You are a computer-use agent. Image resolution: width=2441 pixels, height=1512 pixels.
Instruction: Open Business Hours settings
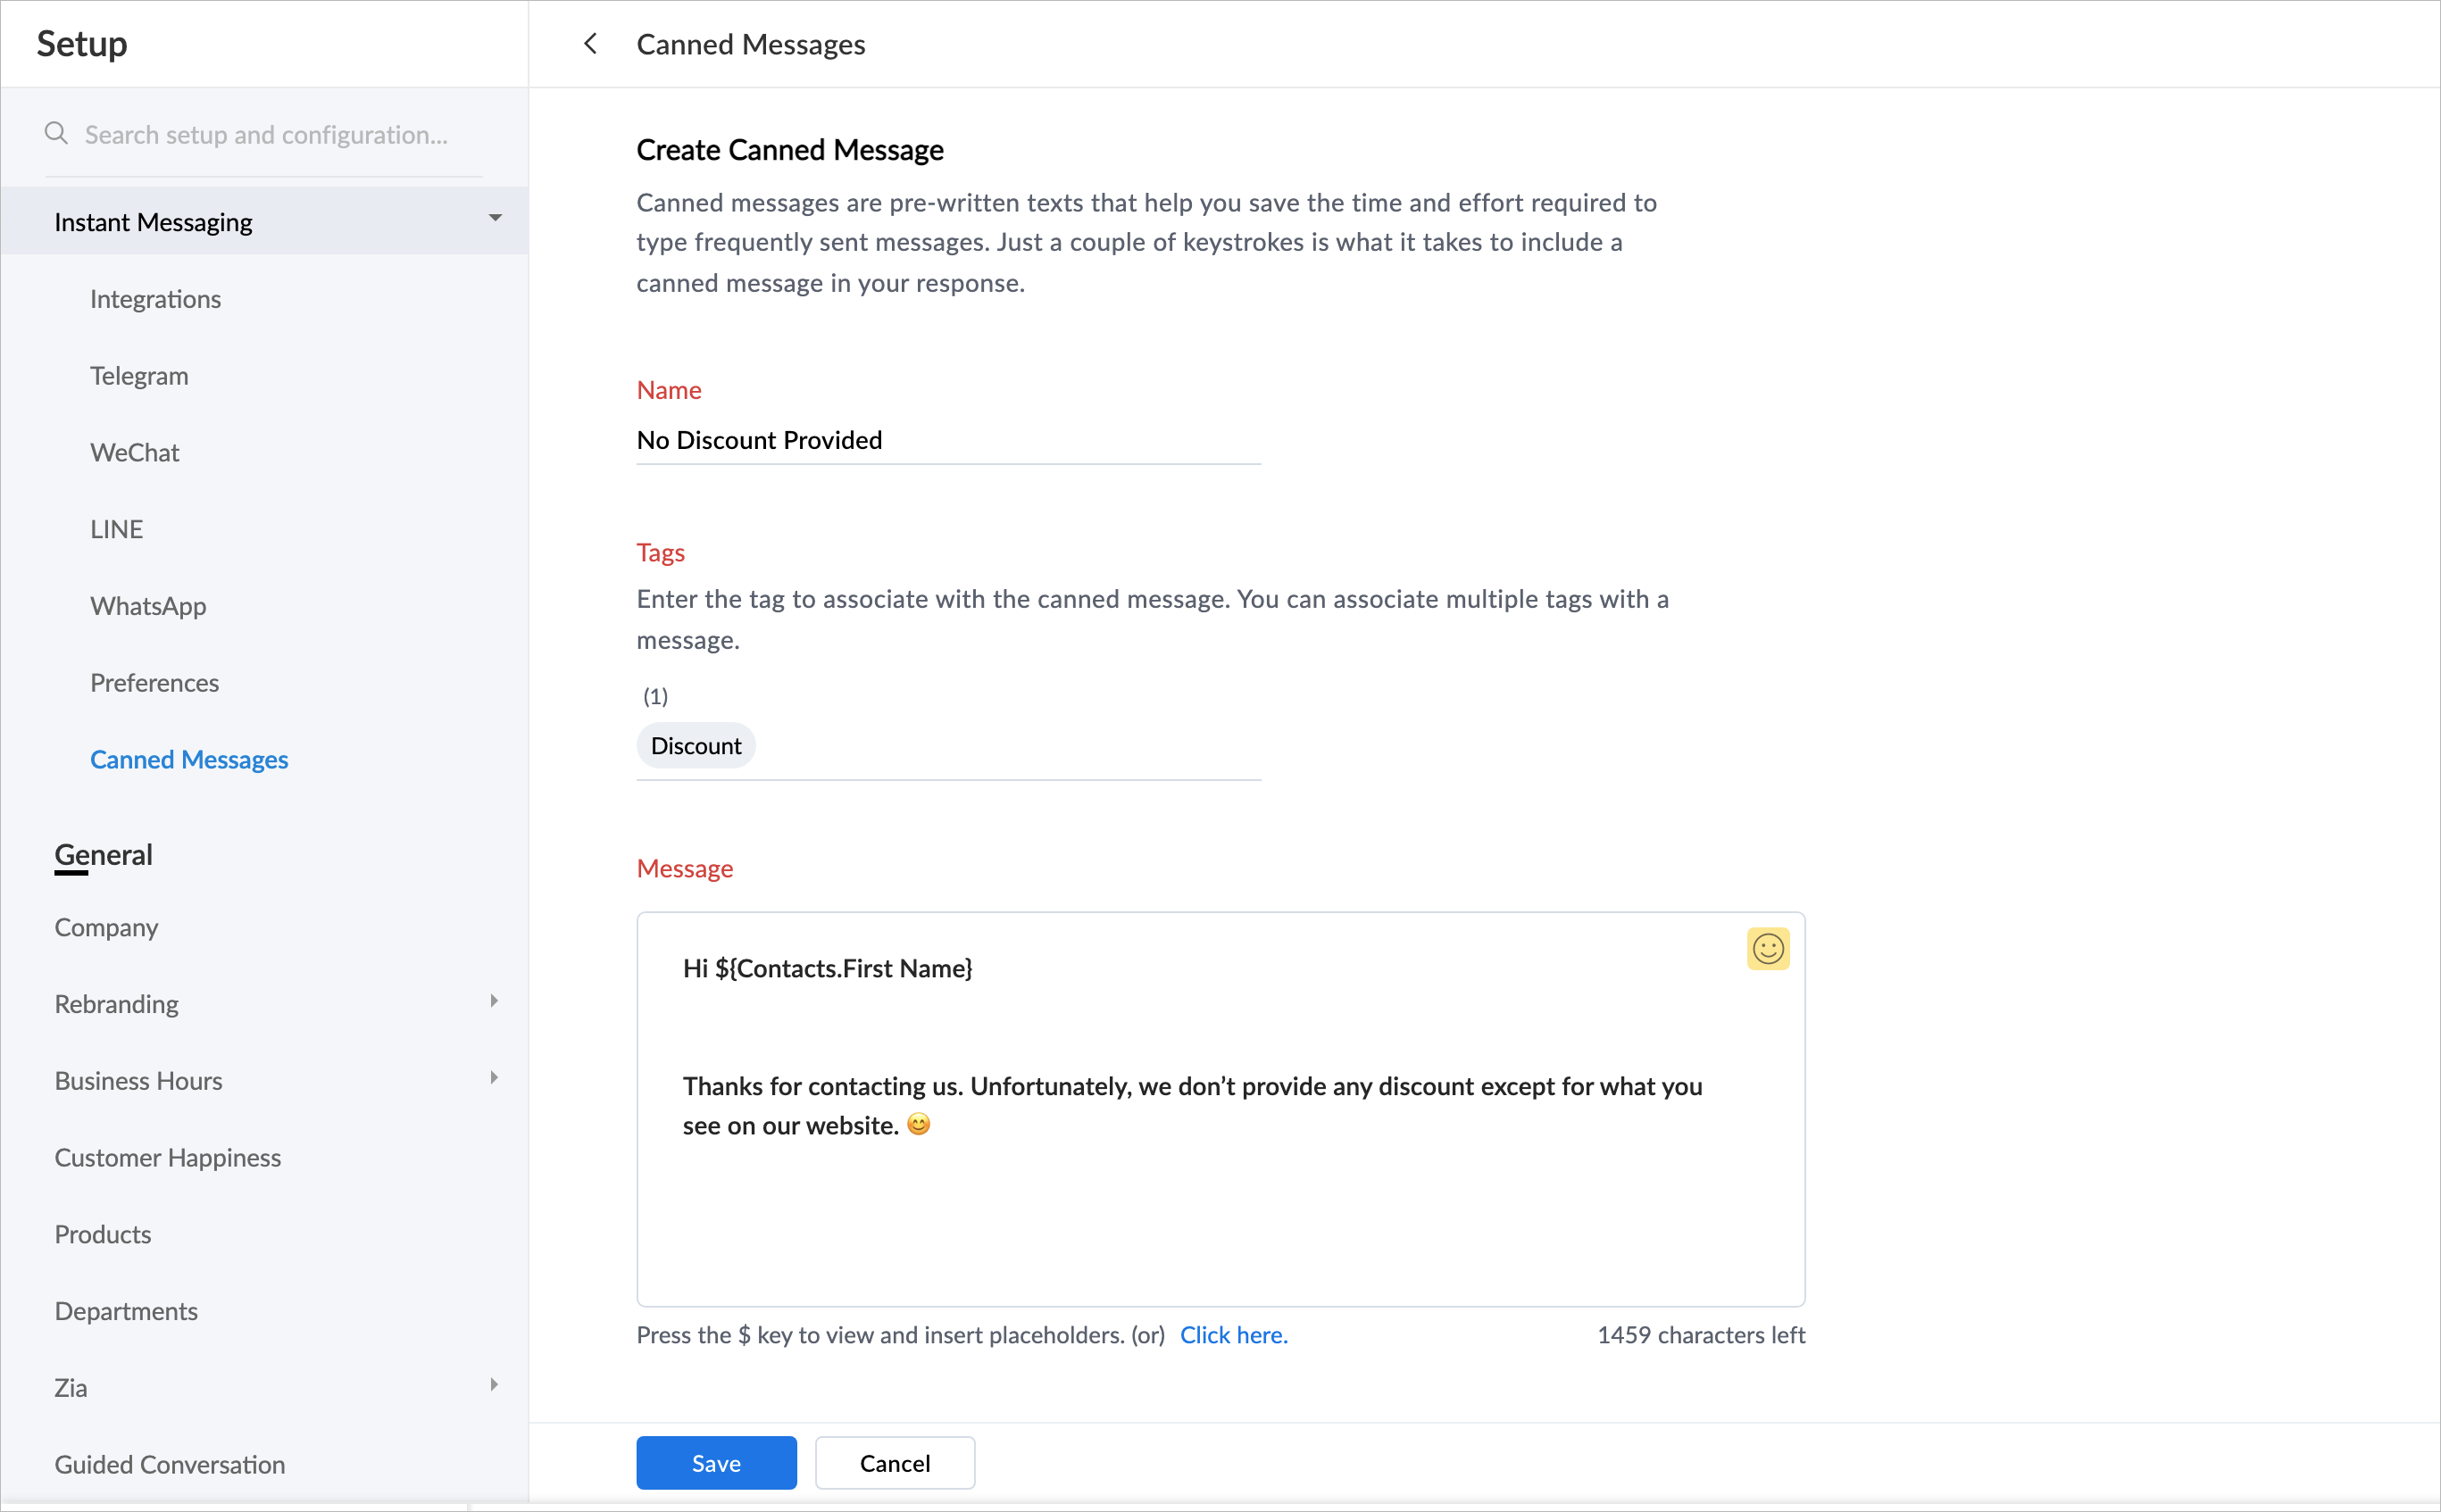(138, 1081)
